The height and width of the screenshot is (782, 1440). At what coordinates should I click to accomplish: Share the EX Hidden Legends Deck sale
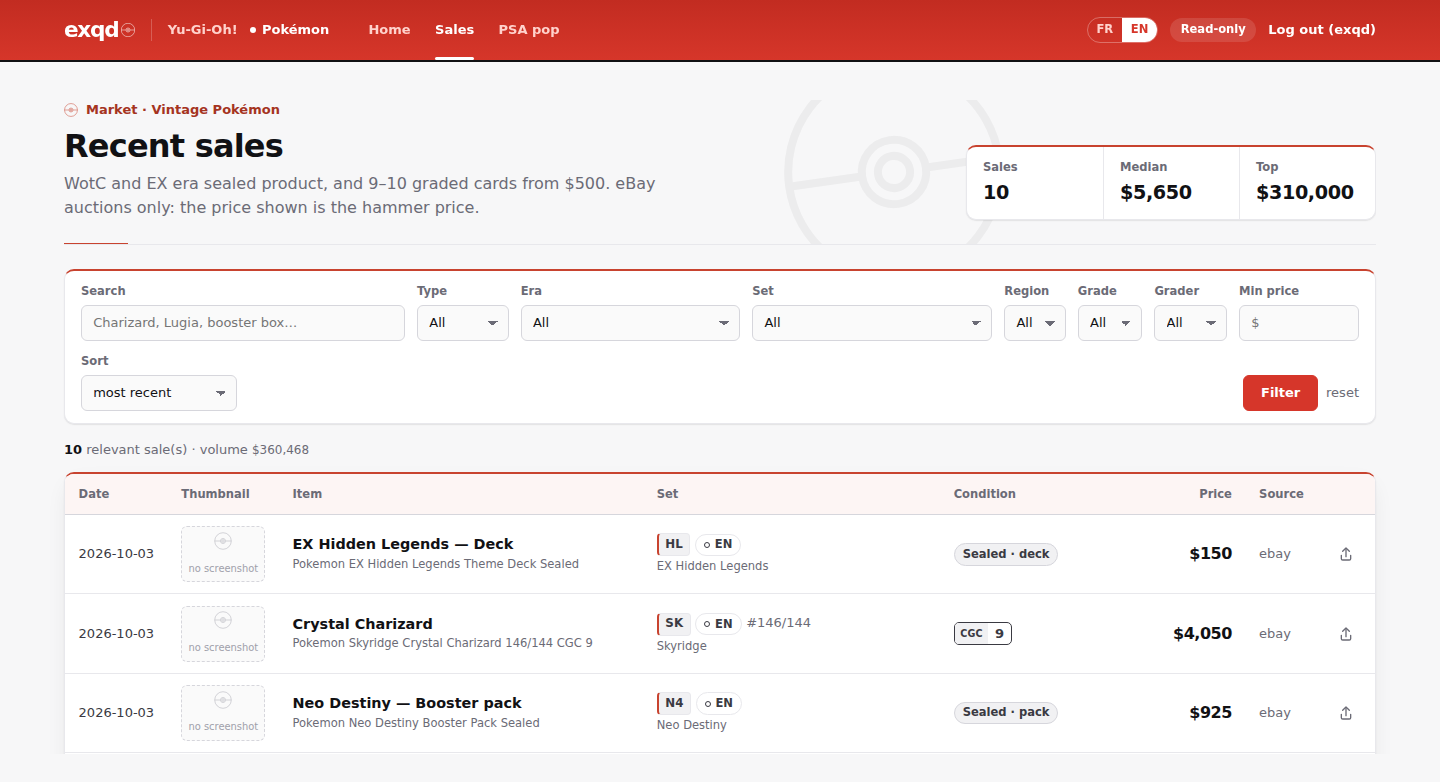(1346, 554)
